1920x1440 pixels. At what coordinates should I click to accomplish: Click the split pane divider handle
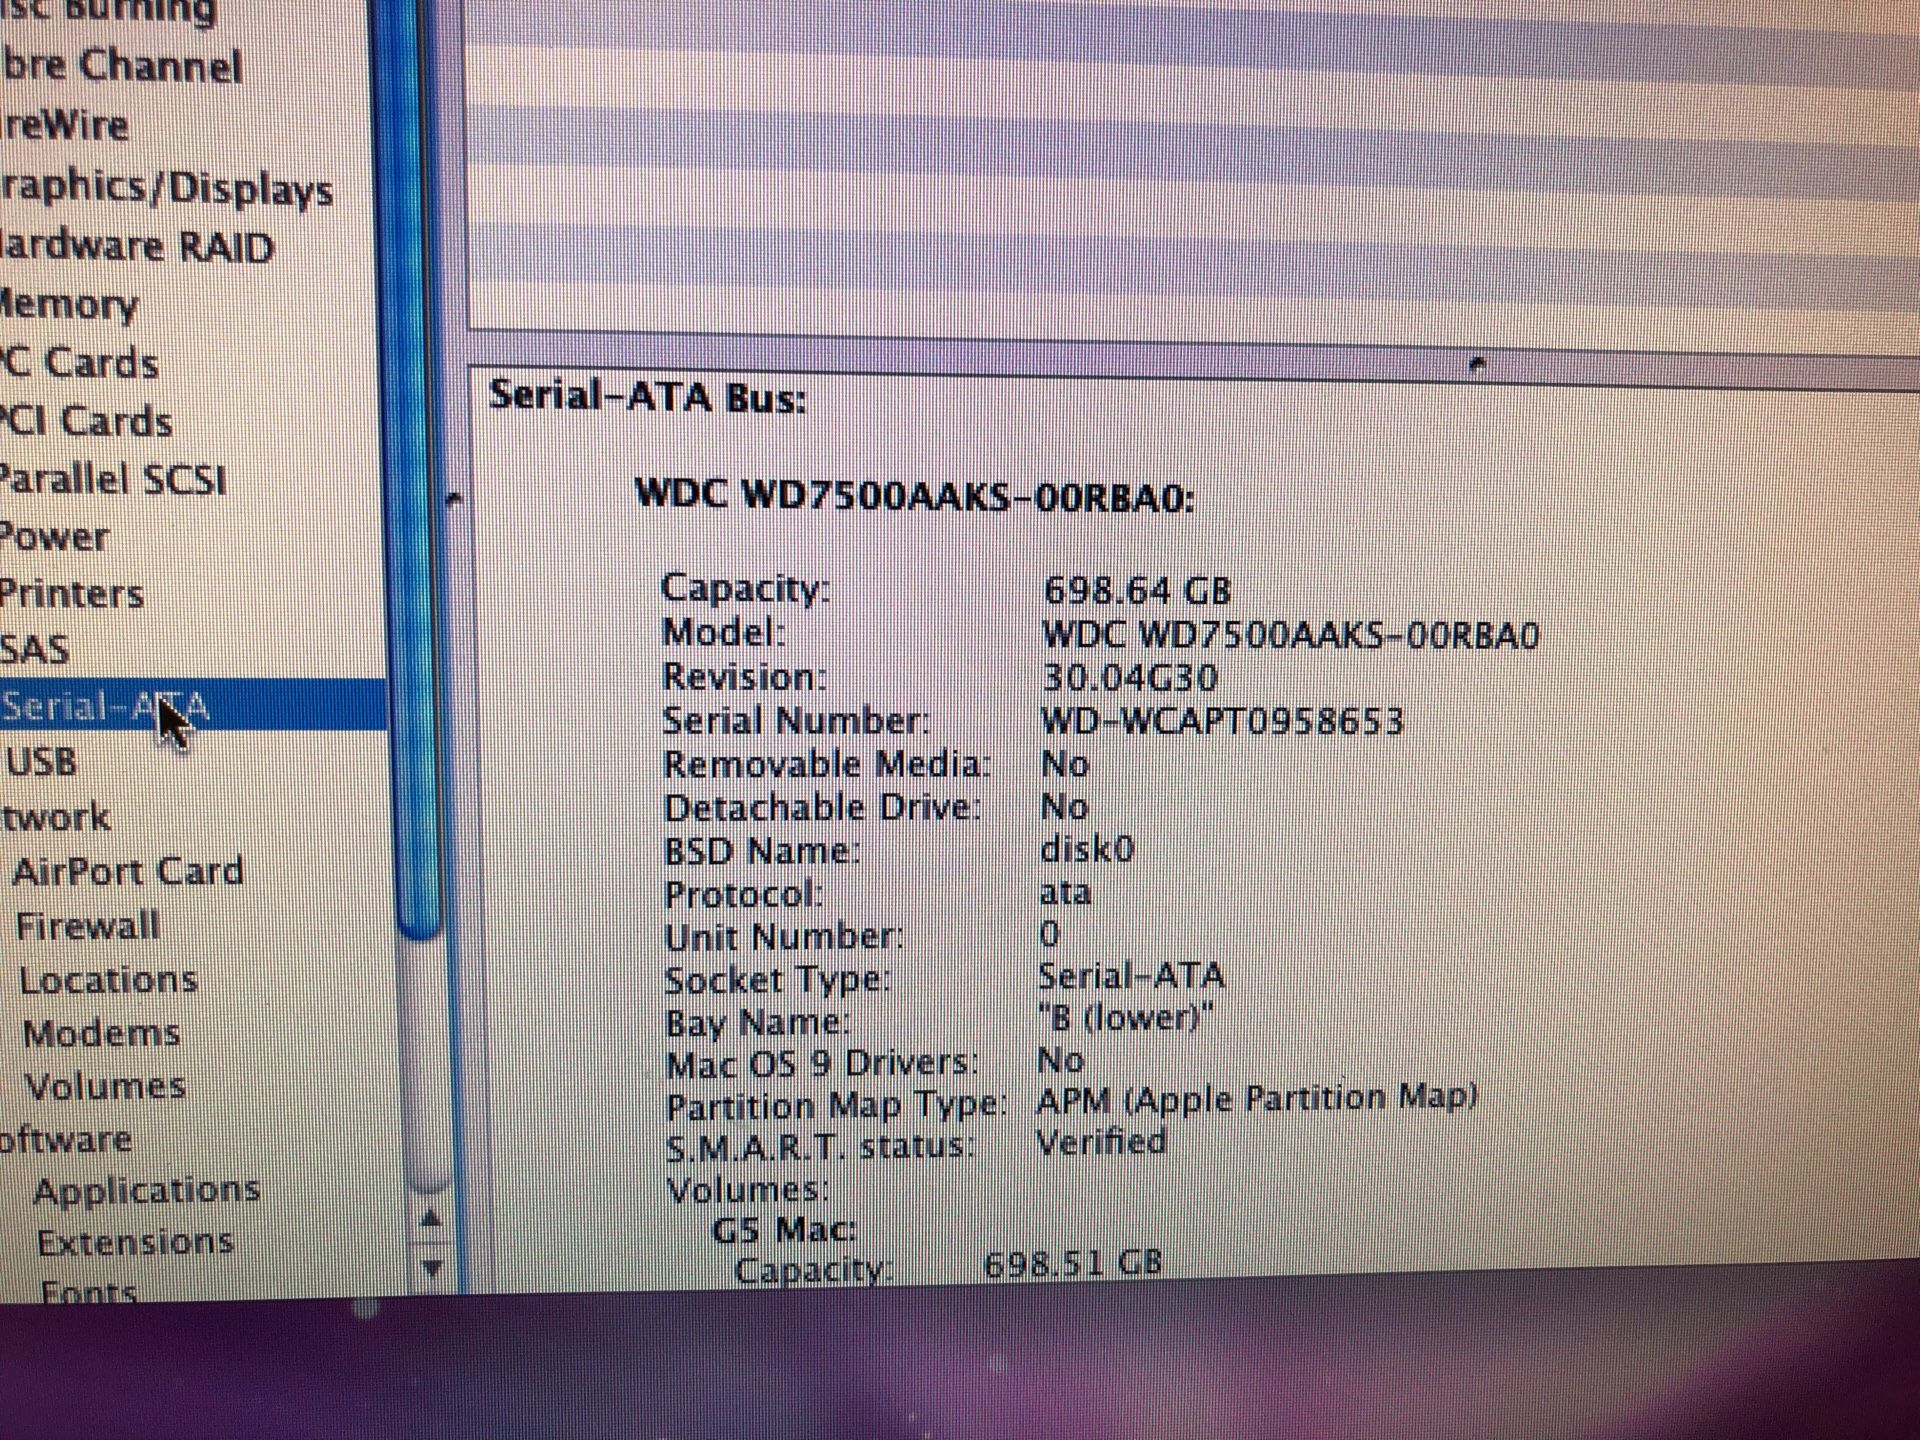click(x=1478, y=364)
